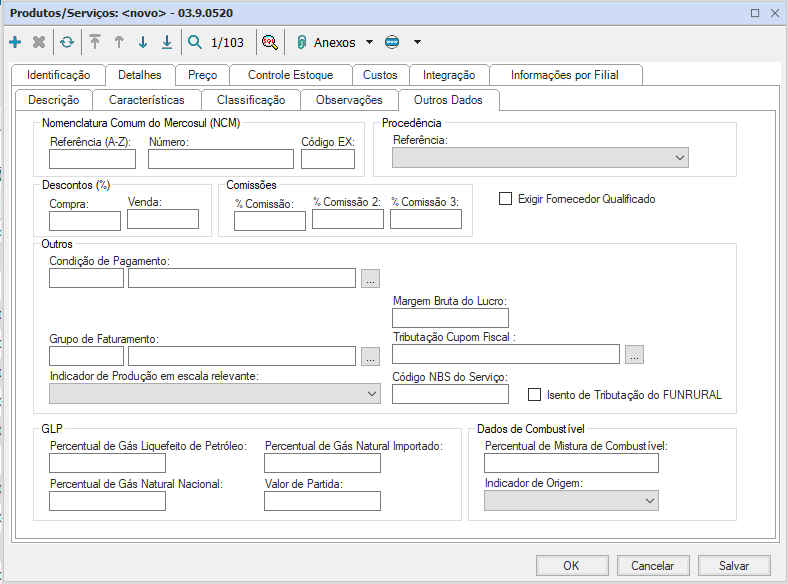Open the Classificação sub-tab

(251, 100)
